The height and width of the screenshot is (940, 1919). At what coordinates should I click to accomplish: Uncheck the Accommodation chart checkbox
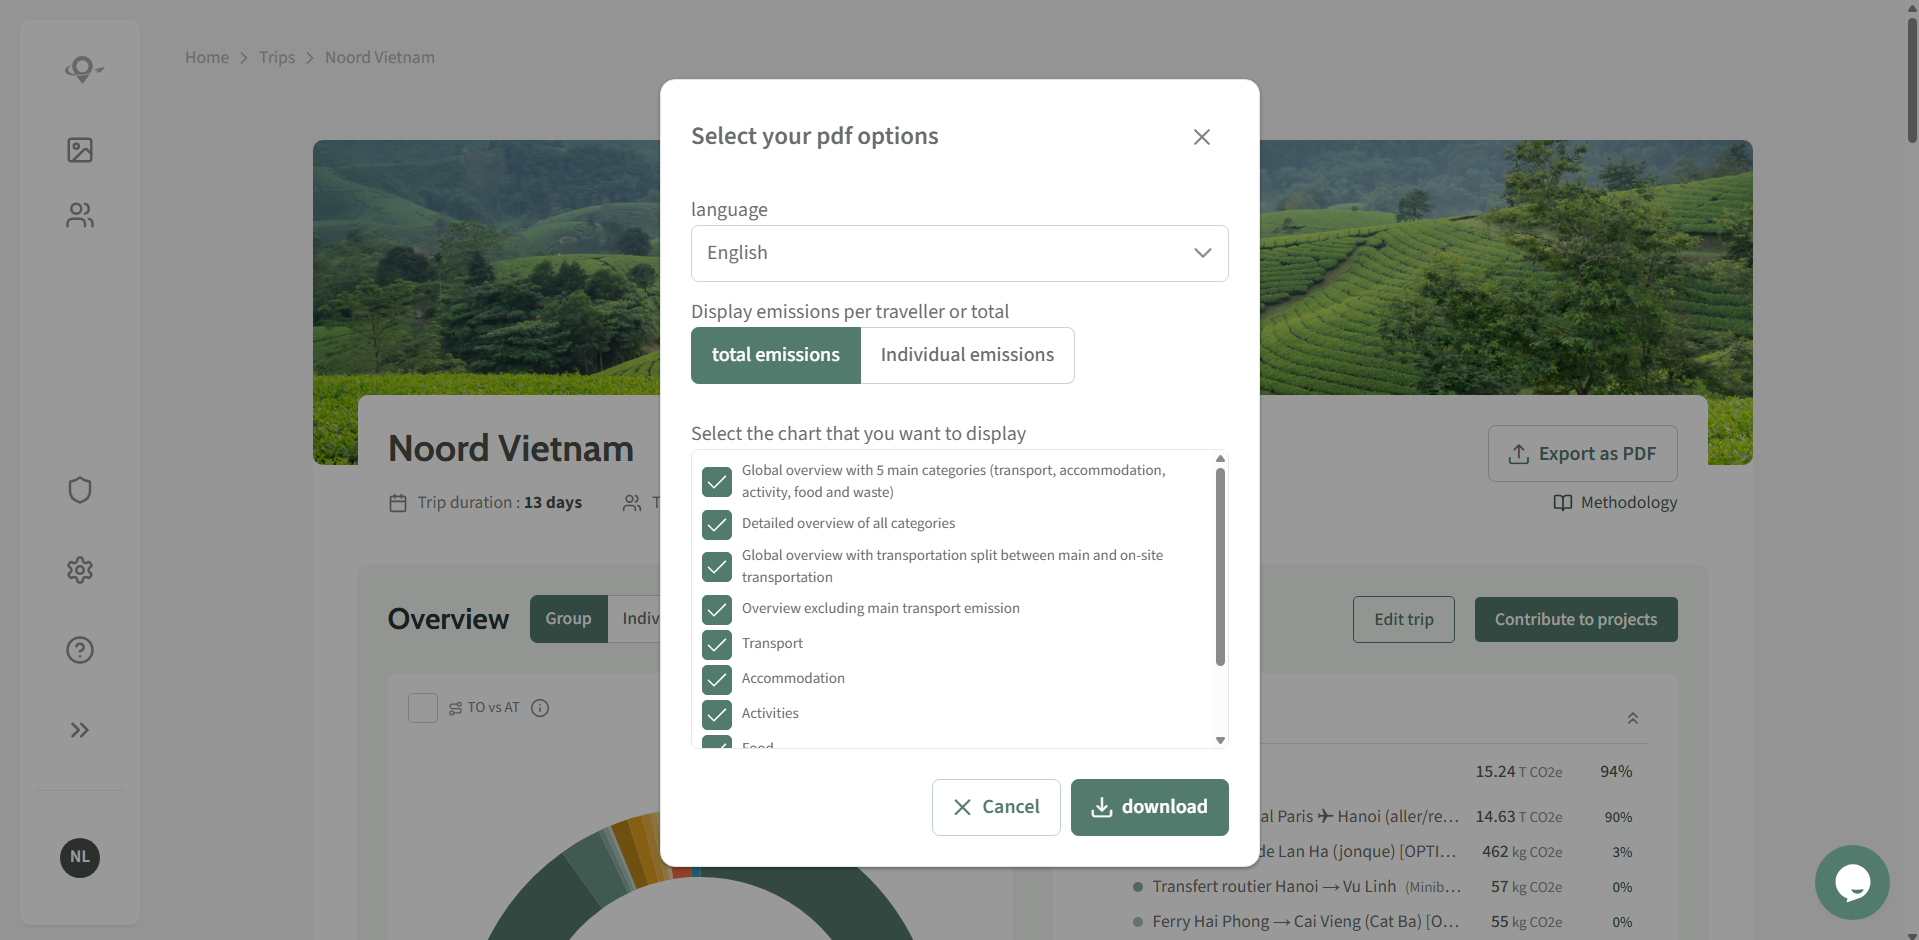pos(717,680)
